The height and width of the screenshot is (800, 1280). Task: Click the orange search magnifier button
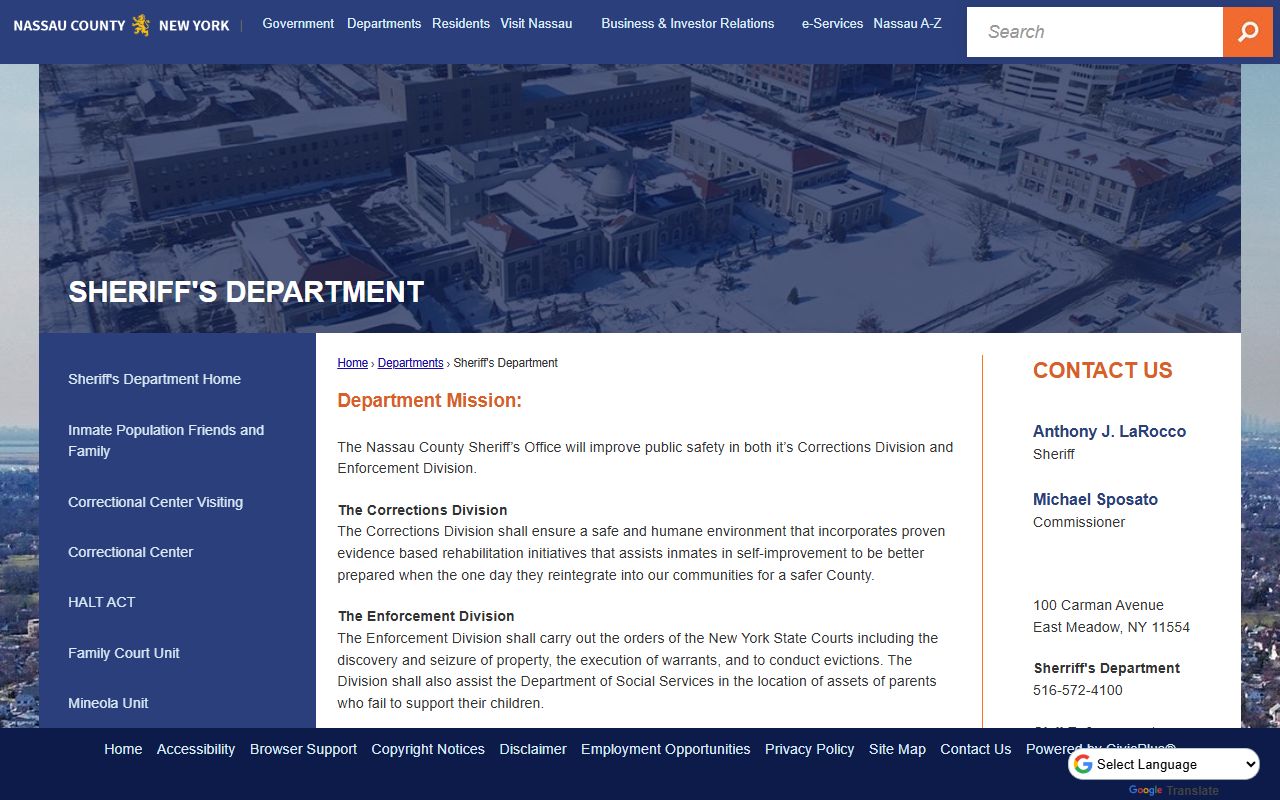(x=1248, y=32)
